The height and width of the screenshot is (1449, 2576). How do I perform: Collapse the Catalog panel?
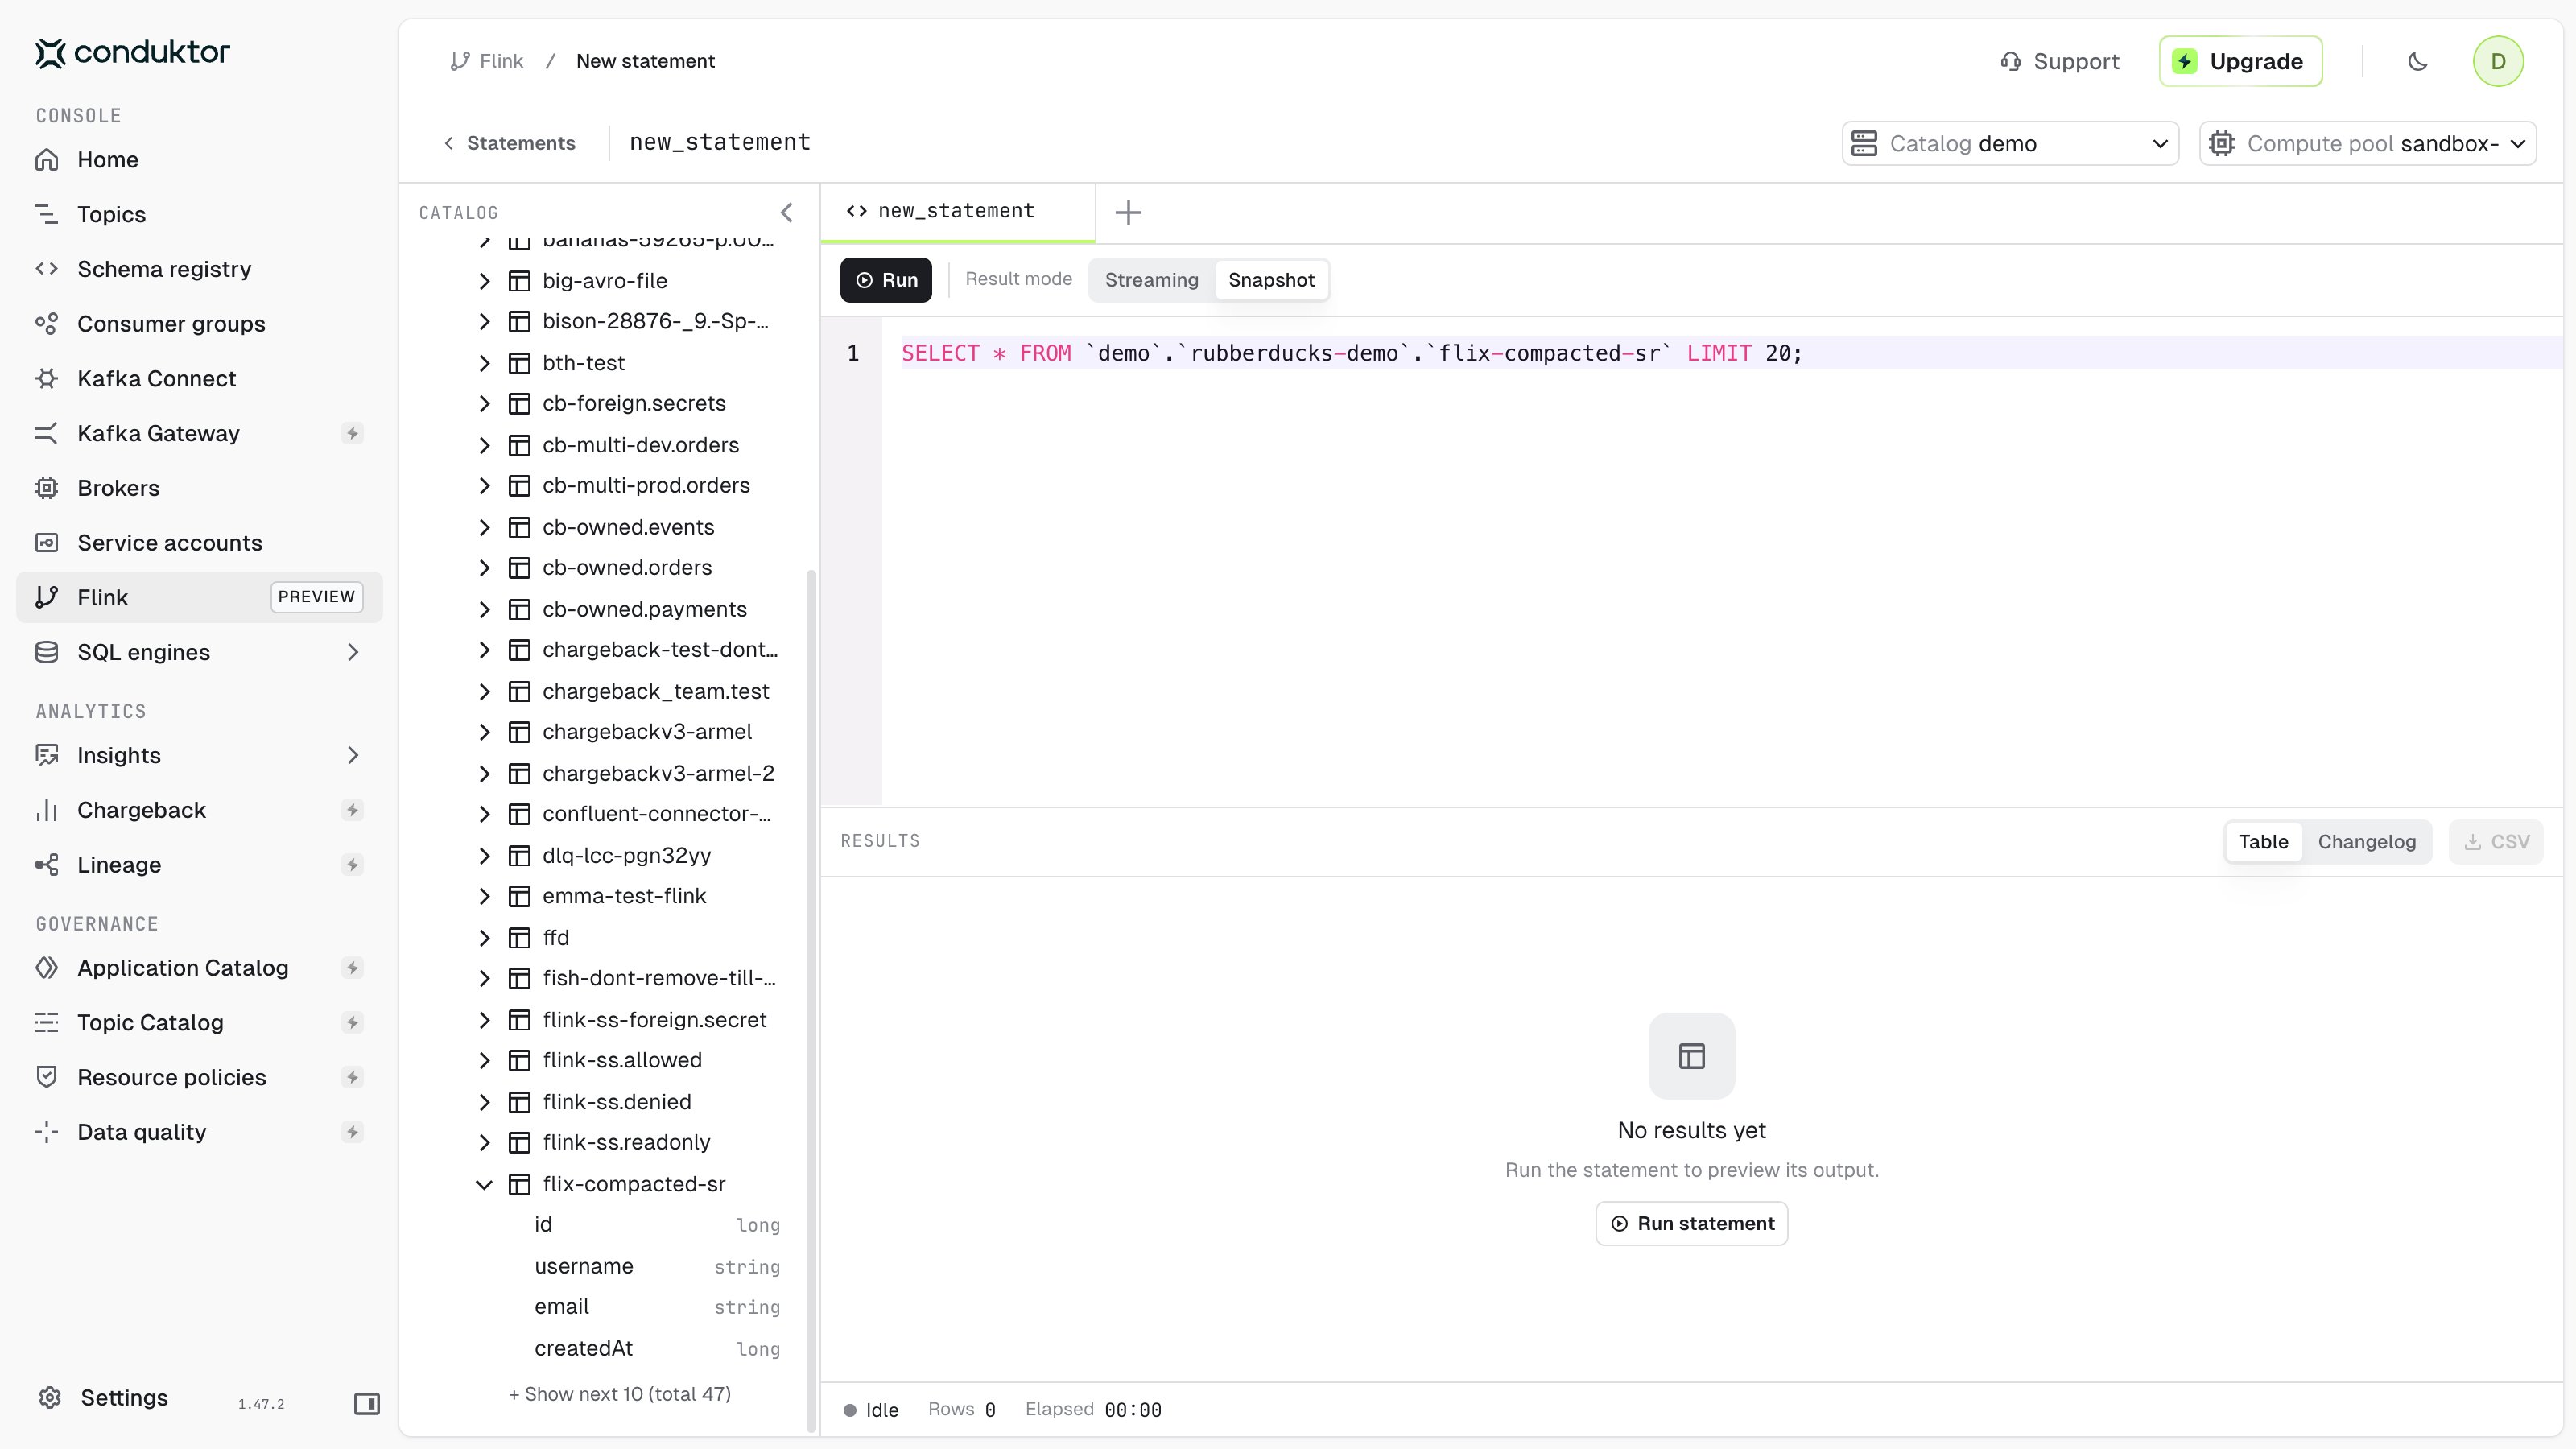pyautogui.click(x=787, y=212)
